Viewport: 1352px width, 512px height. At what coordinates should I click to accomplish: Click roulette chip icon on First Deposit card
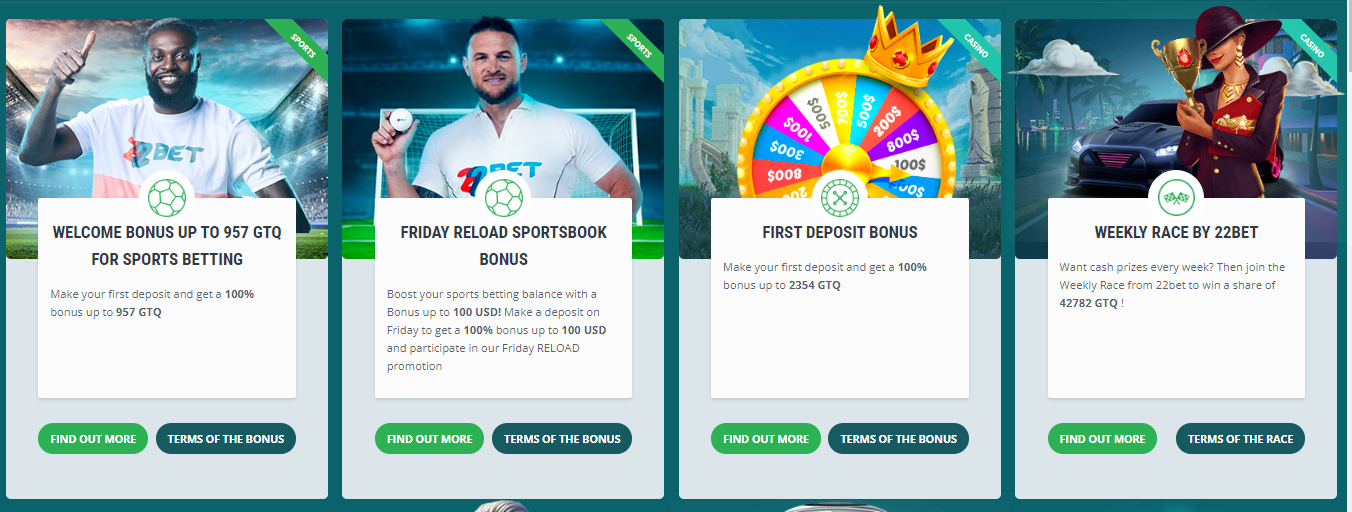pyautogui.click(x=839, y=198)
